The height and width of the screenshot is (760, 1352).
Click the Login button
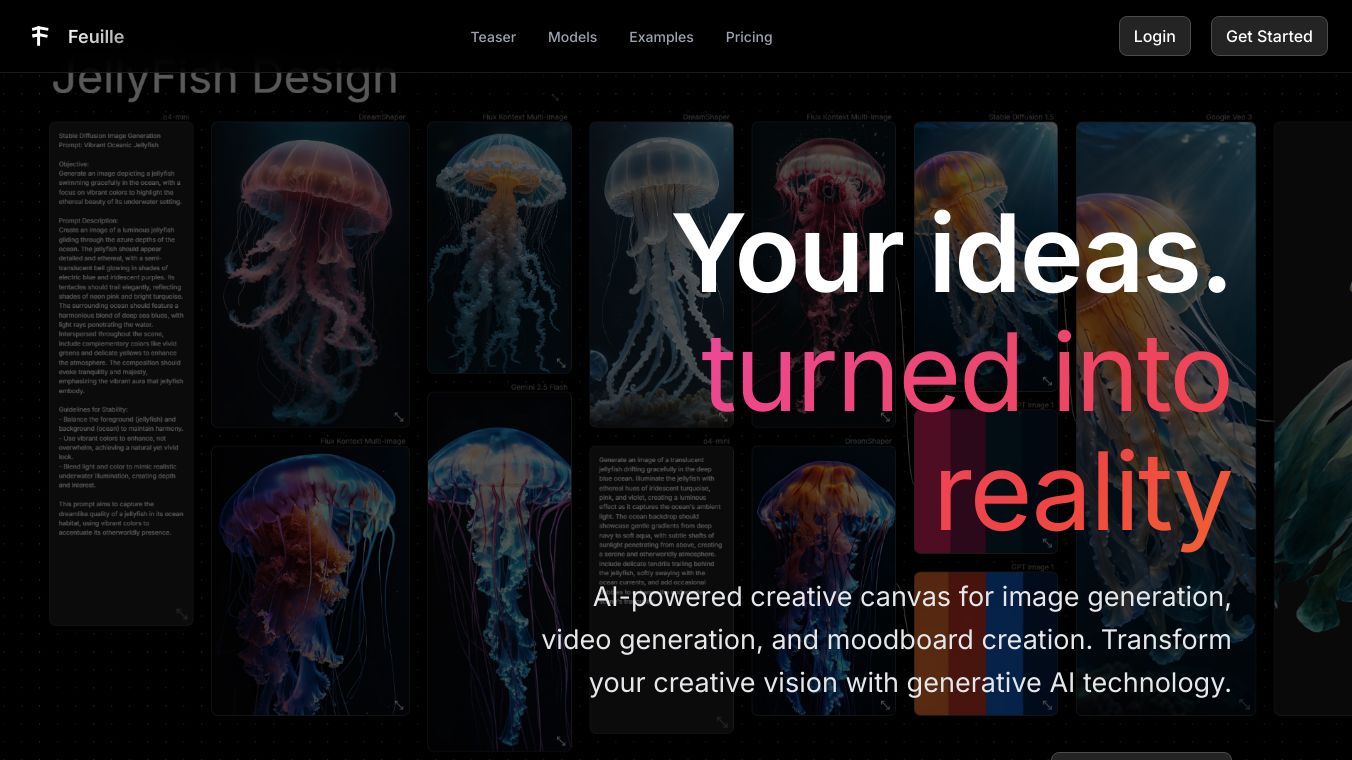point(1154,36)
